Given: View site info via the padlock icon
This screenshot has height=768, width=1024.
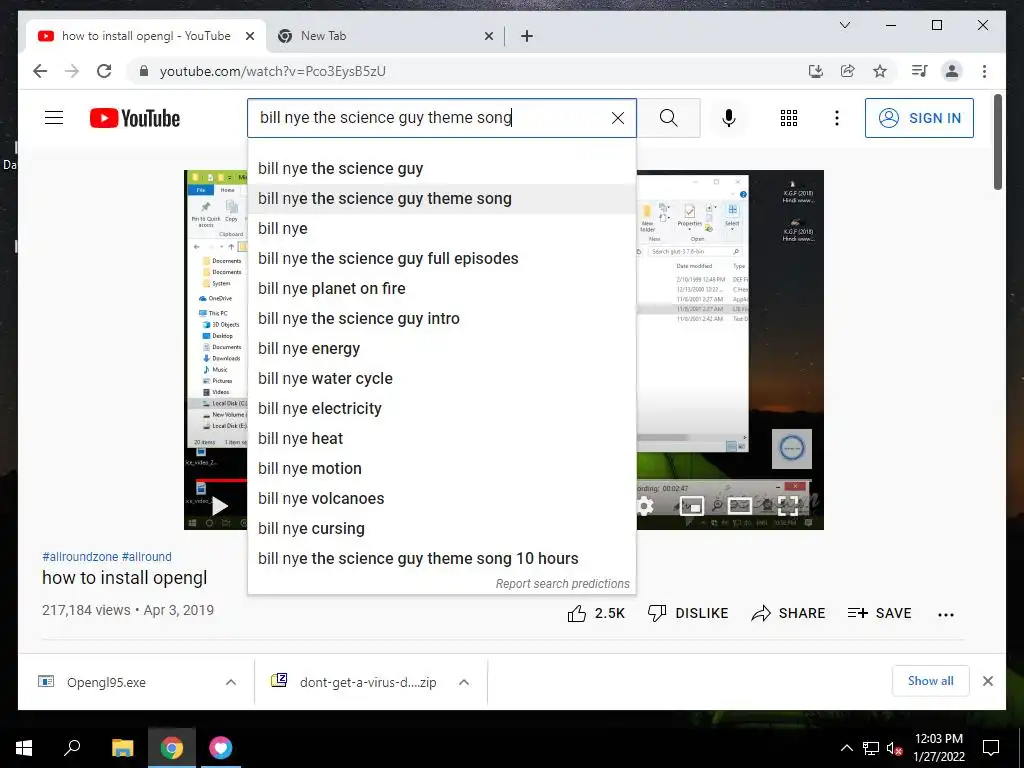Looking at the screenshot, I should pos(144,71).
